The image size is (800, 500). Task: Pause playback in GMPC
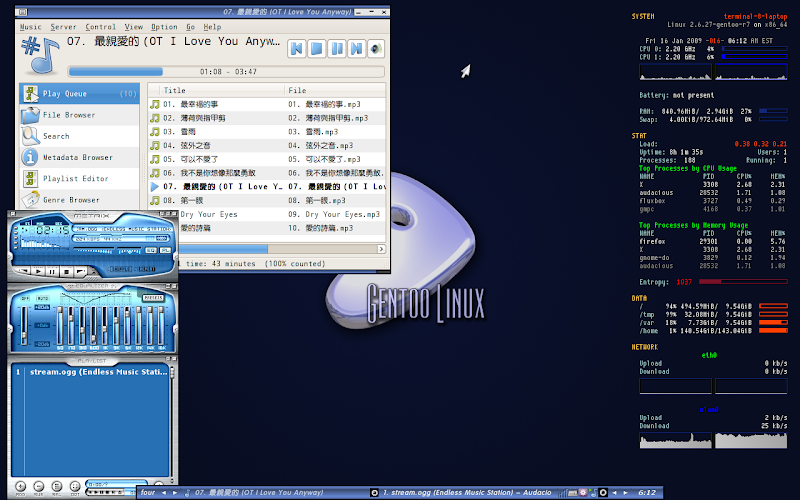pos(338,48)
